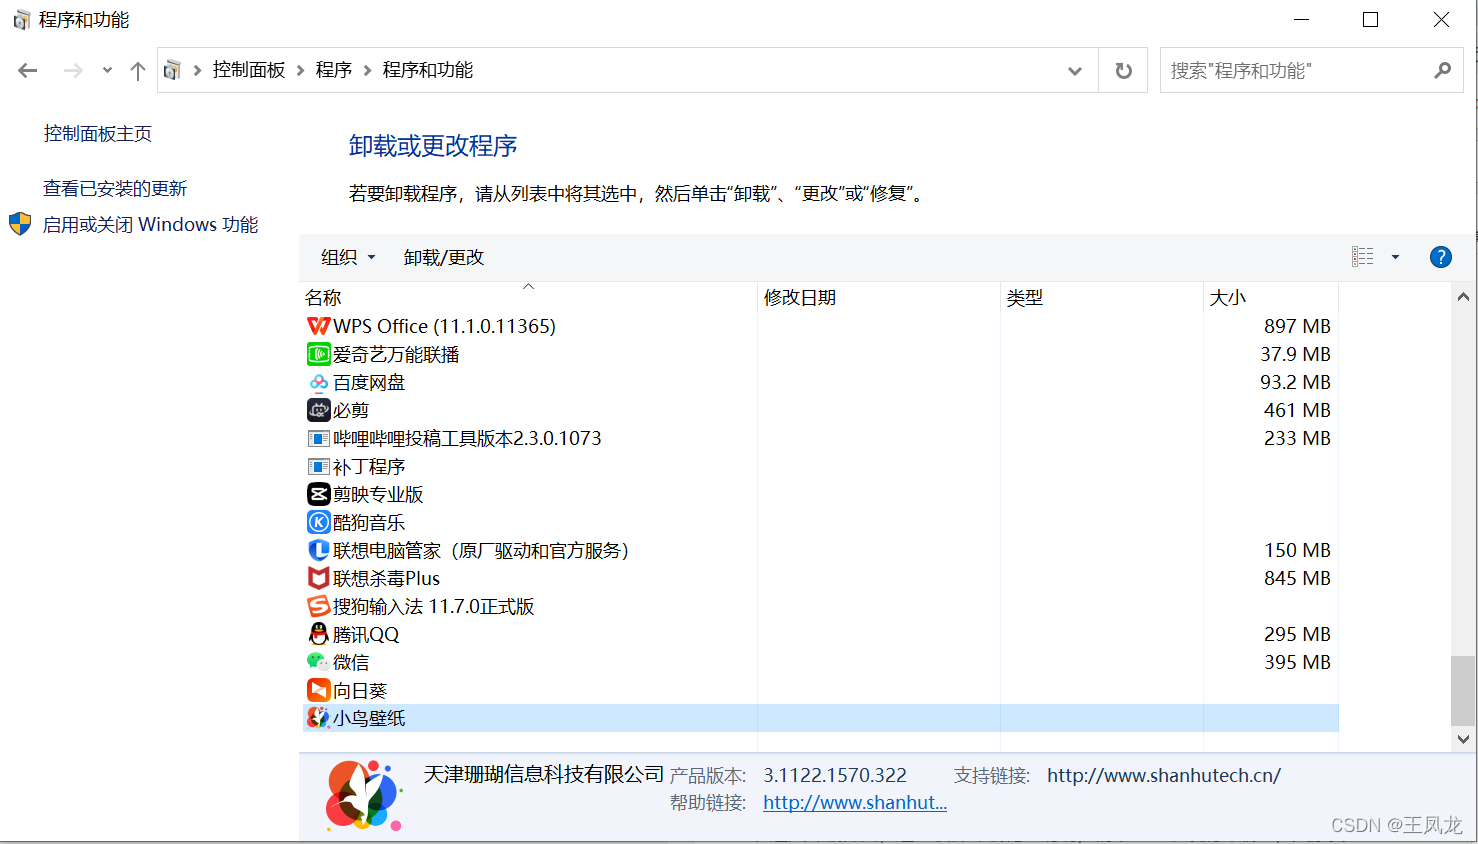Click the http://www.shanhutech.cn/ support link text
Viewport: 1478px width, 844px height.
(1164, 775)
